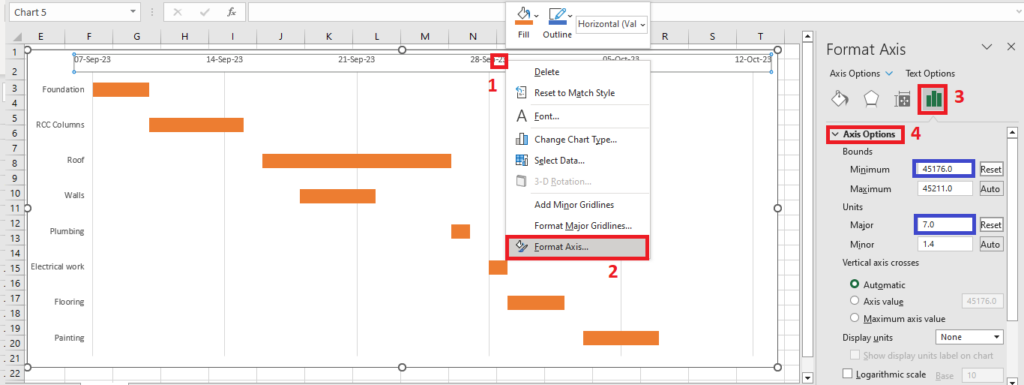Choose Select Data from context menu
1024x385 pixels.
(x=559, y=160)
